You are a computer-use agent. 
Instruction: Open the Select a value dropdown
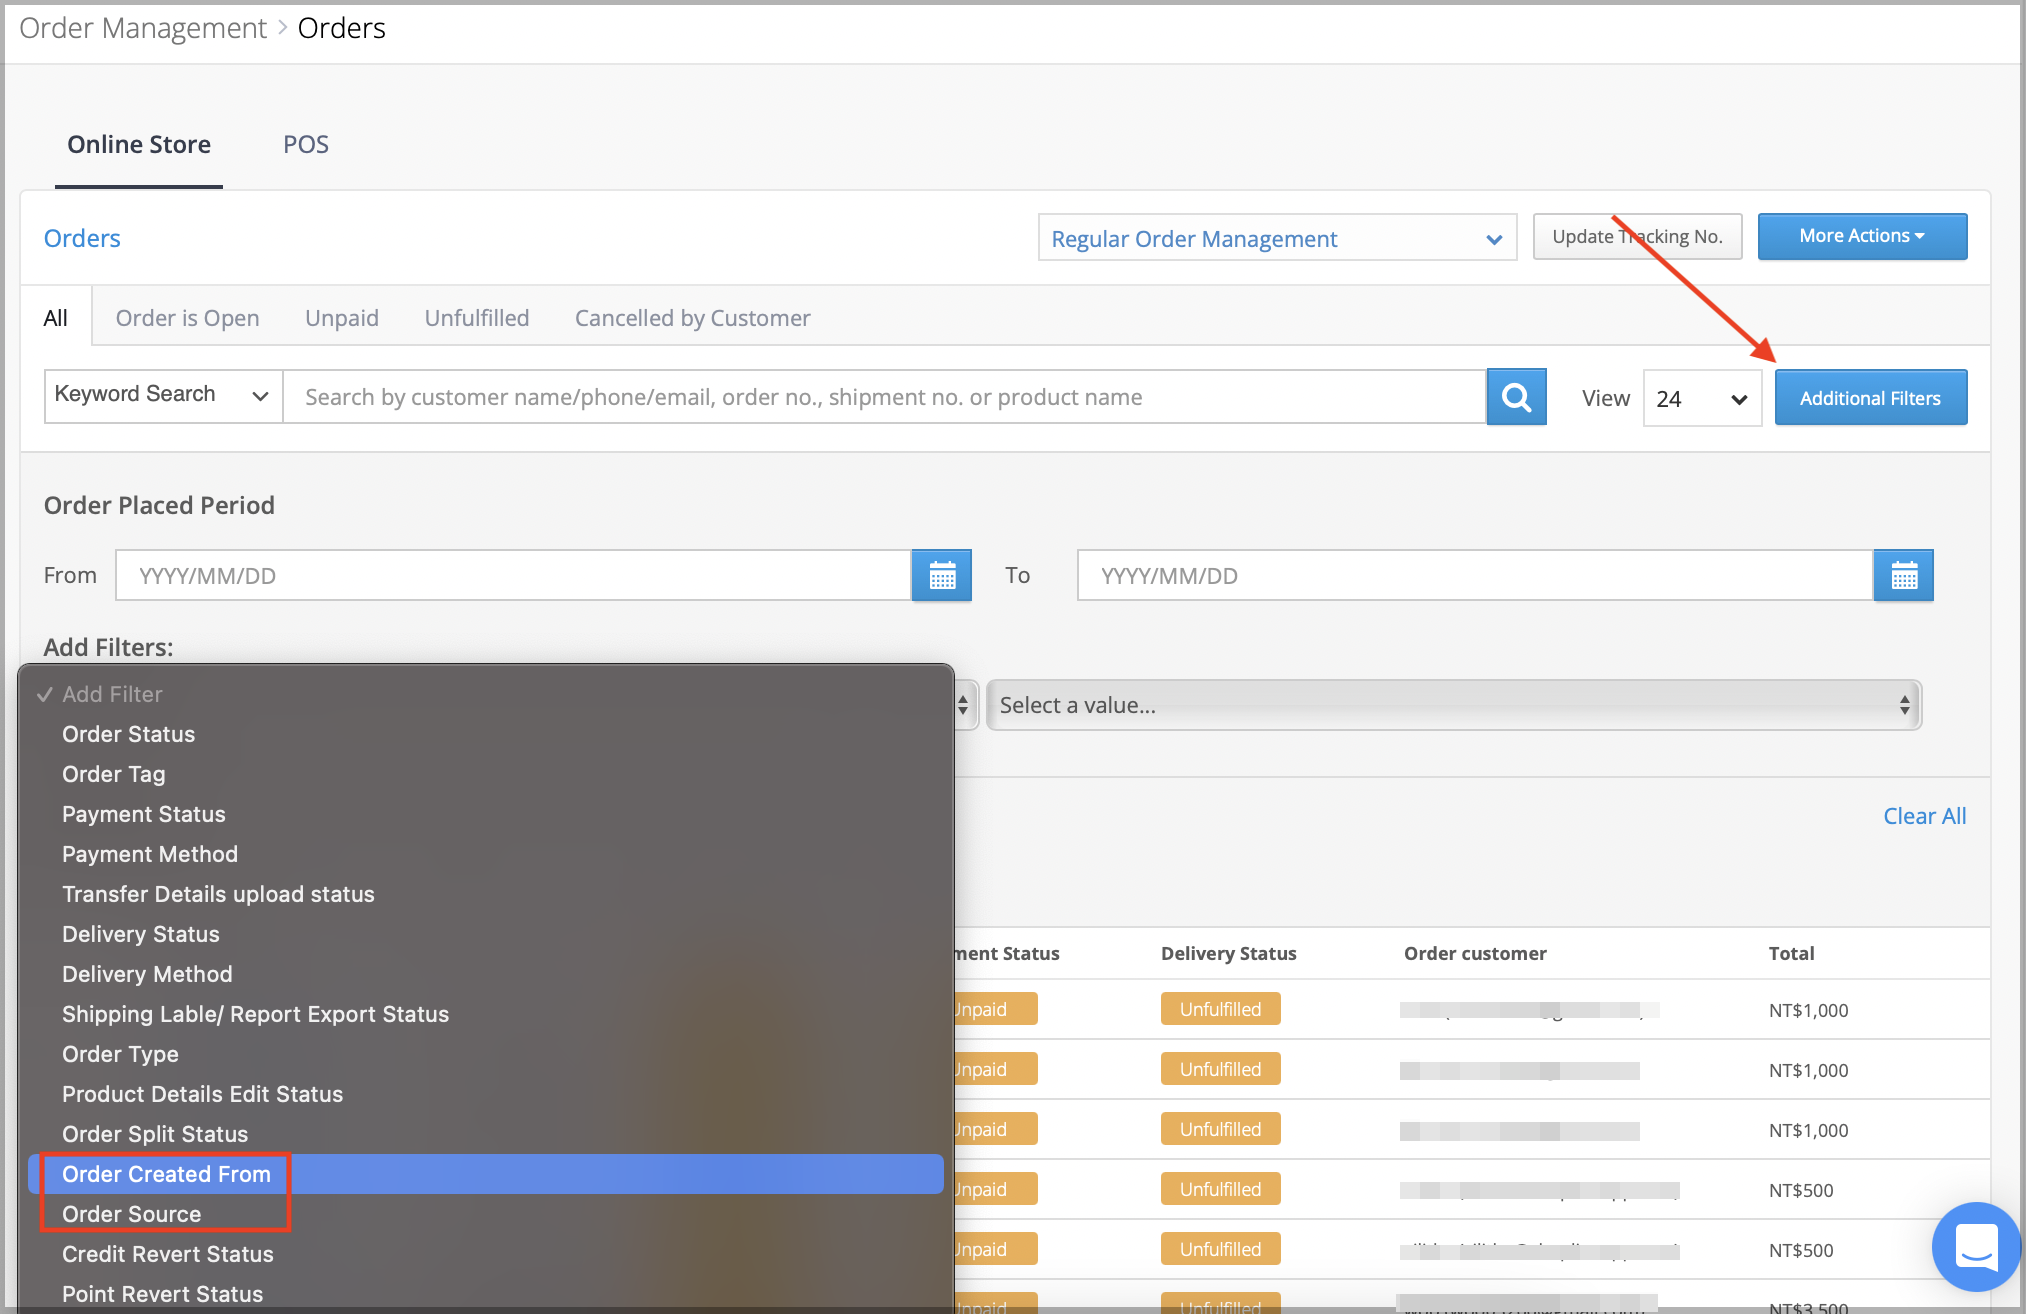pyautogui.click(x=1450, y=705)
